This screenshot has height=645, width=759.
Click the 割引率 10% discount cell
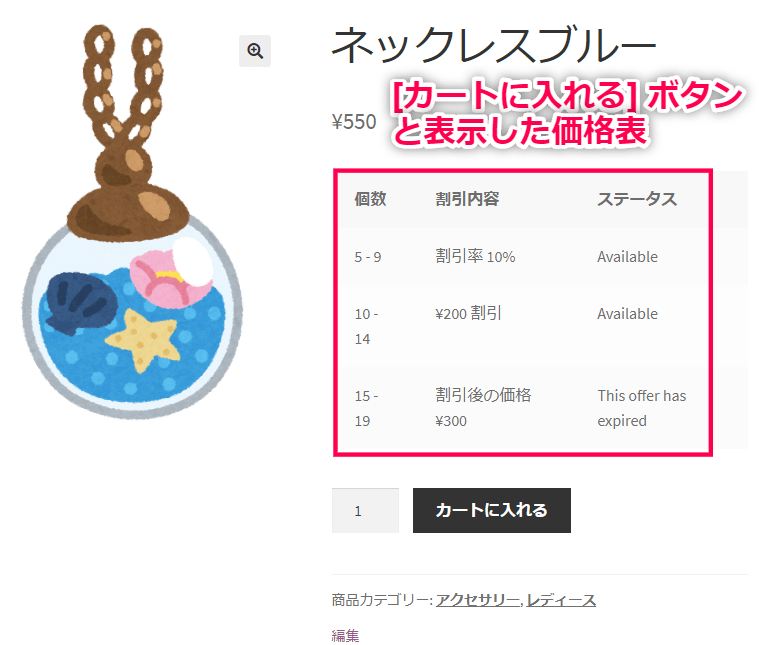(475, 256)
